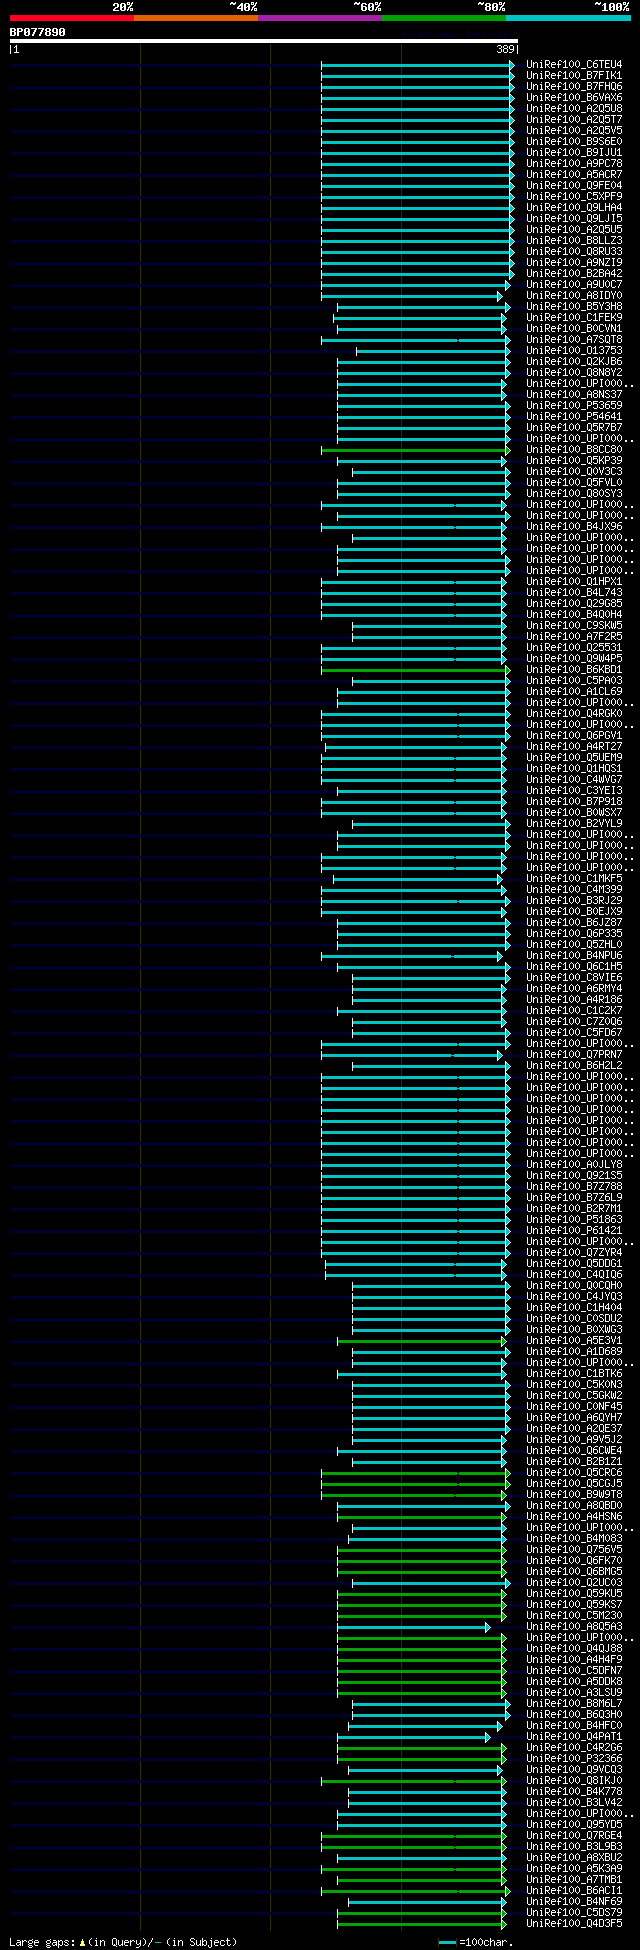Select the UniRef100_Q25531 label
The image size is (640, 1950).
(574, 648)
